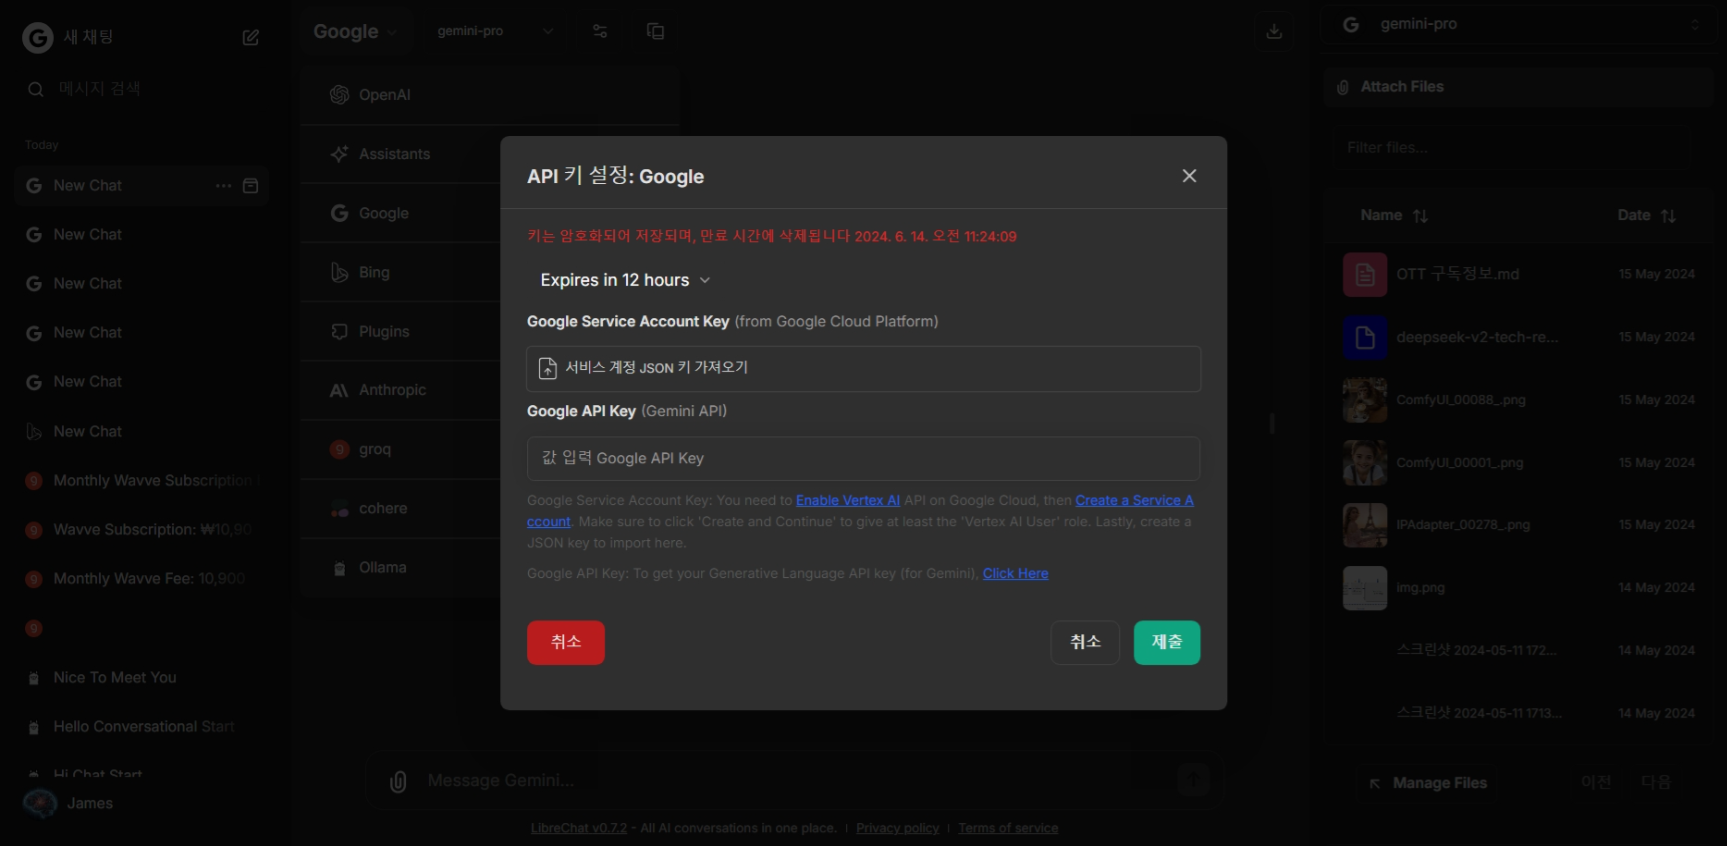This screenshot has width=1727, height=846.
Task: Sort files by Date arrows
Action: pos(1668,216)
